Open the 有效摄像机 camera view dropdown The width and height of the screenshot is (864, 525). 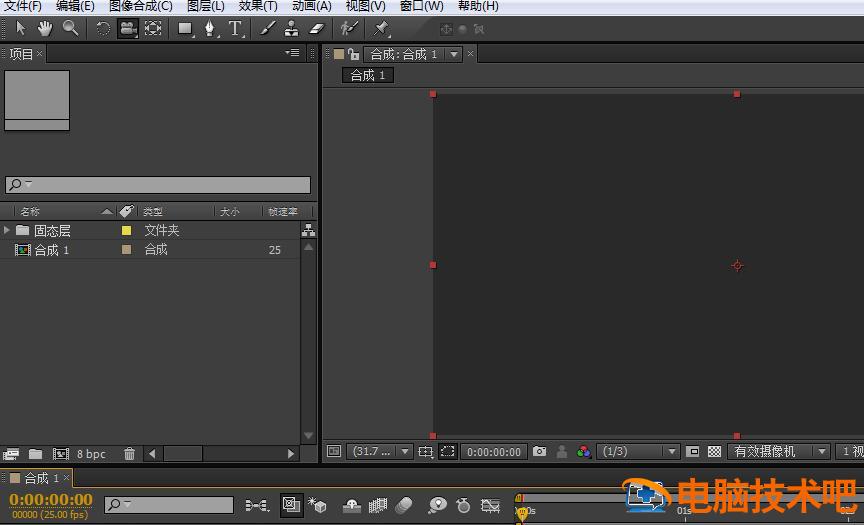(x=779, y=452)
